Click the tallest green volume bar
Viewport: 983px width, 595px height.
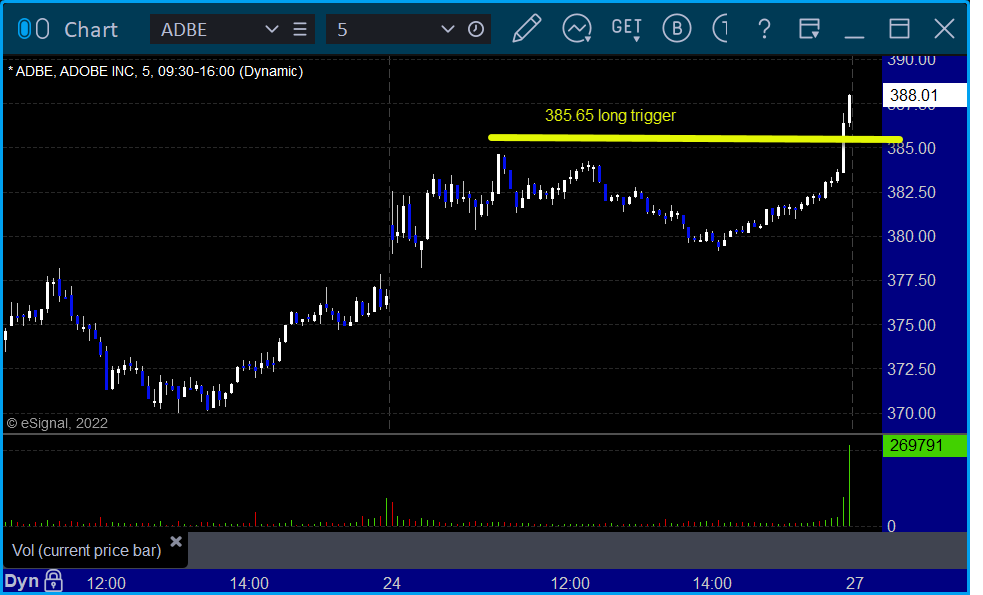coord(849,486)
